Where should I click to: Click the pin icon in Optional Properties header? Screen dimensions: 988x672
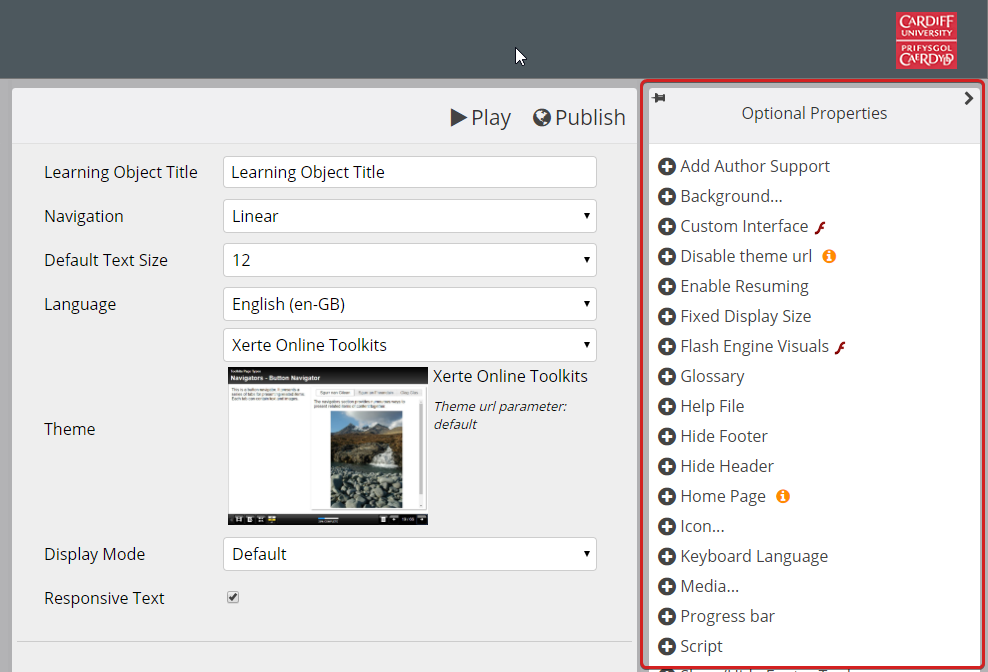659,98
